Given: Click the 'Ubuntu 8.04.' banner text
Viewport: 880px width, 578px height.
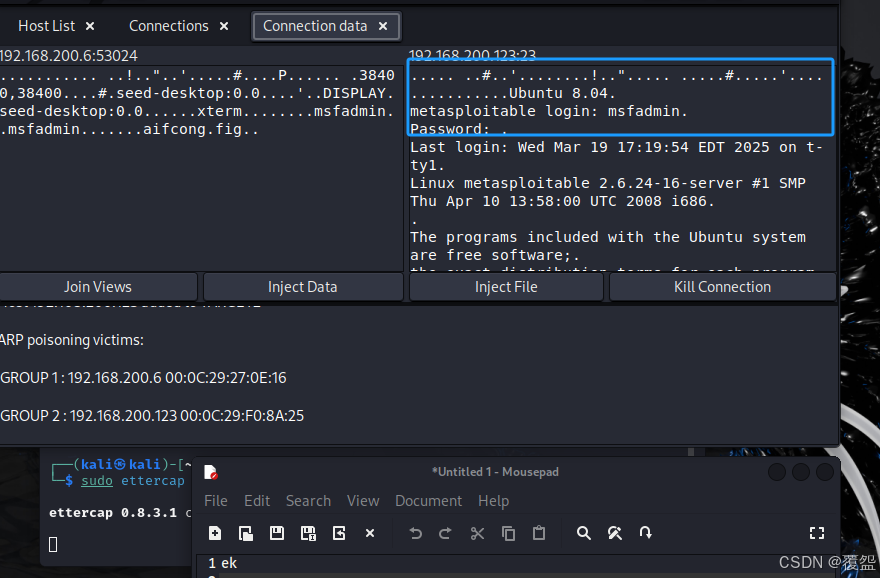Looking at the screenshot, I should [x=562, y=93].
